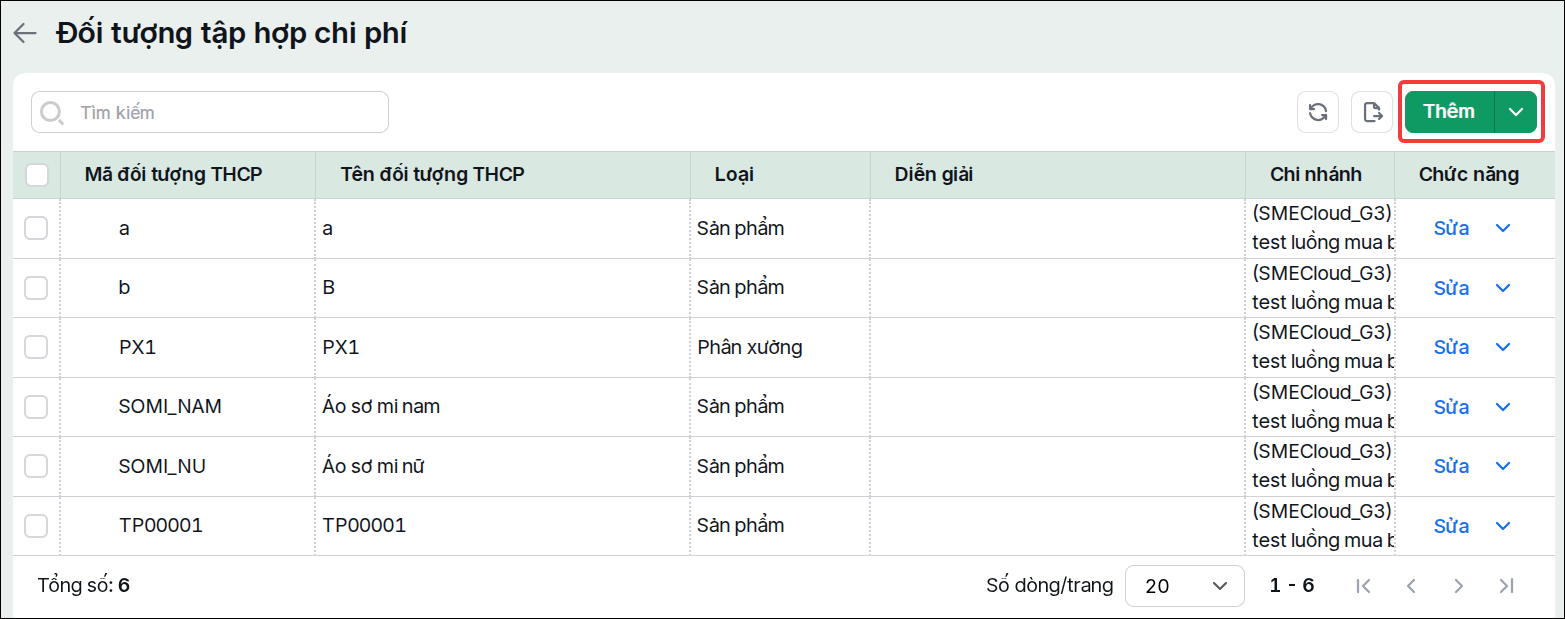Jump to the first page icon
1565x619 pixels.
[1363, 586]
